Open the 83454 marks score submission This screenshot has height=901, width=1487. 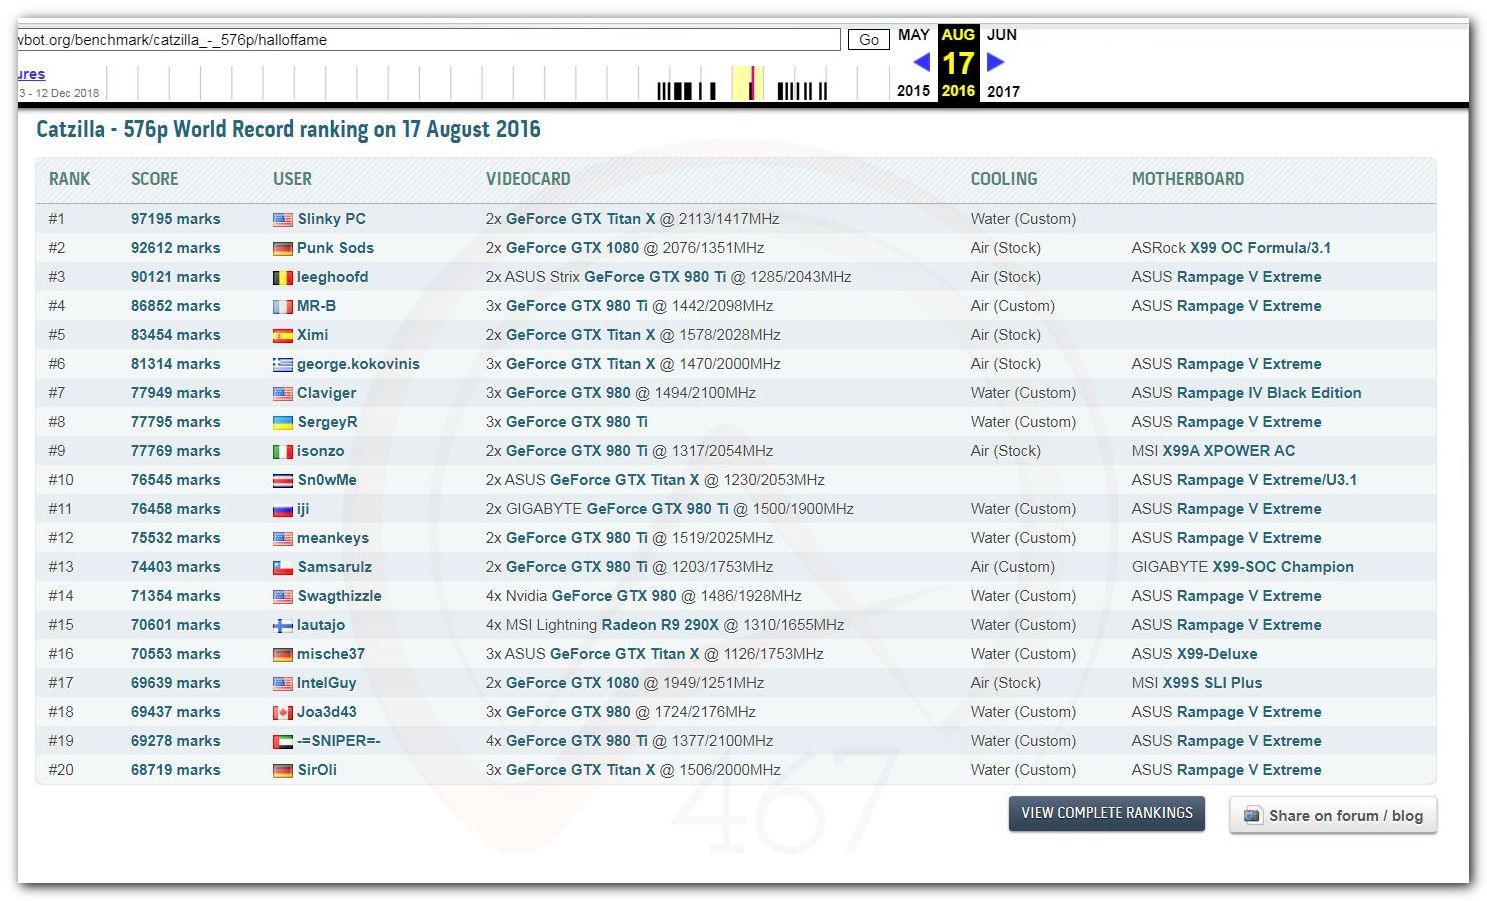(x=176, y=335)
